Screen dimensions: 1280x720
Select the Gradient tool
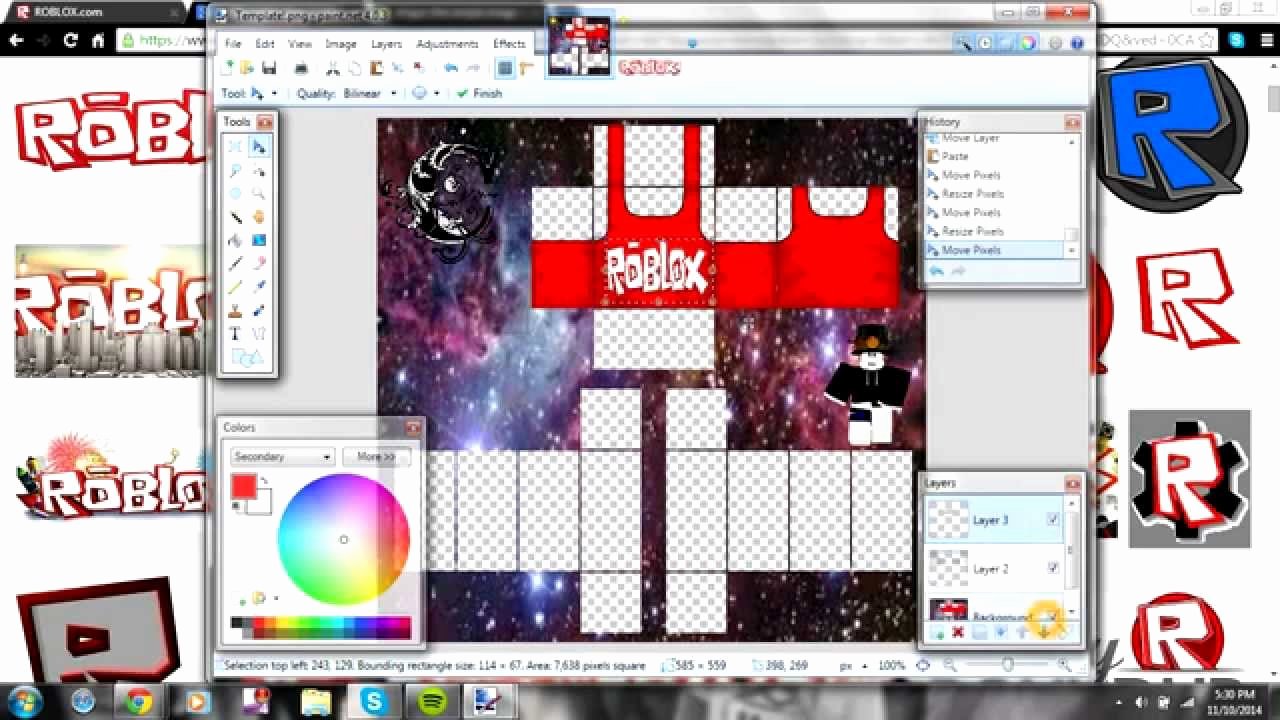(259, 240)
